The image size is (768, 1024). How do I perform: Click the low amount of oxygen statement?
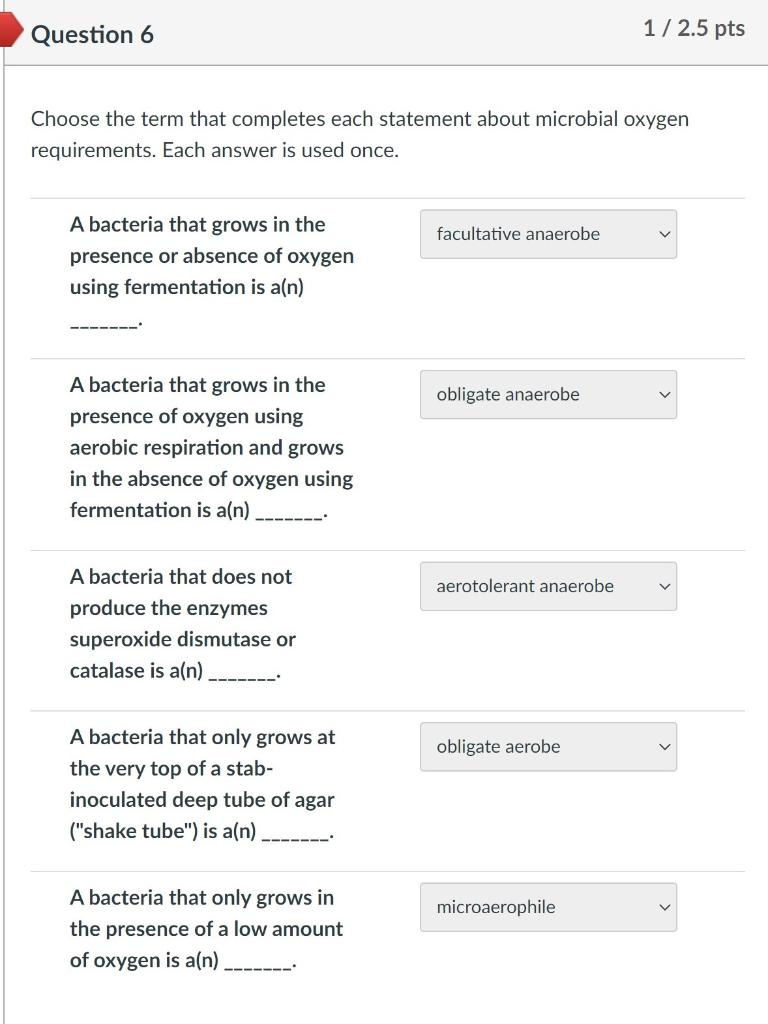[x=206, y=929]
